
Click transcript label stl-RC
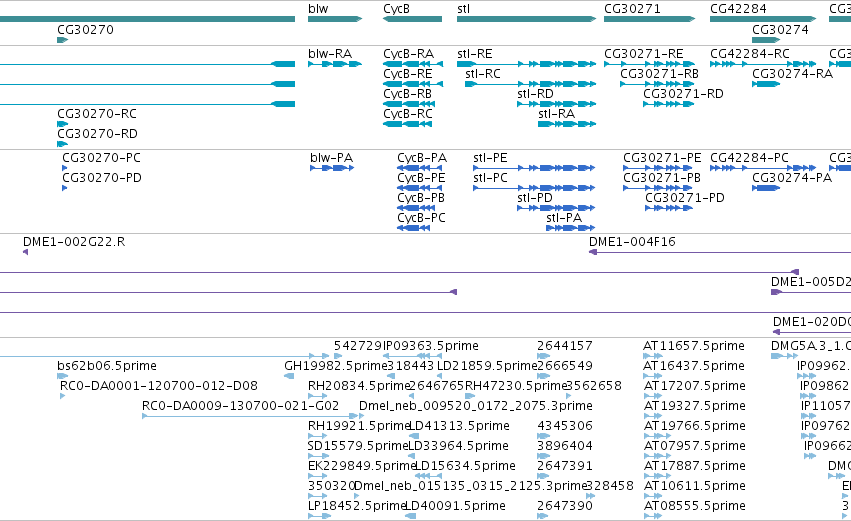point(482,74)
